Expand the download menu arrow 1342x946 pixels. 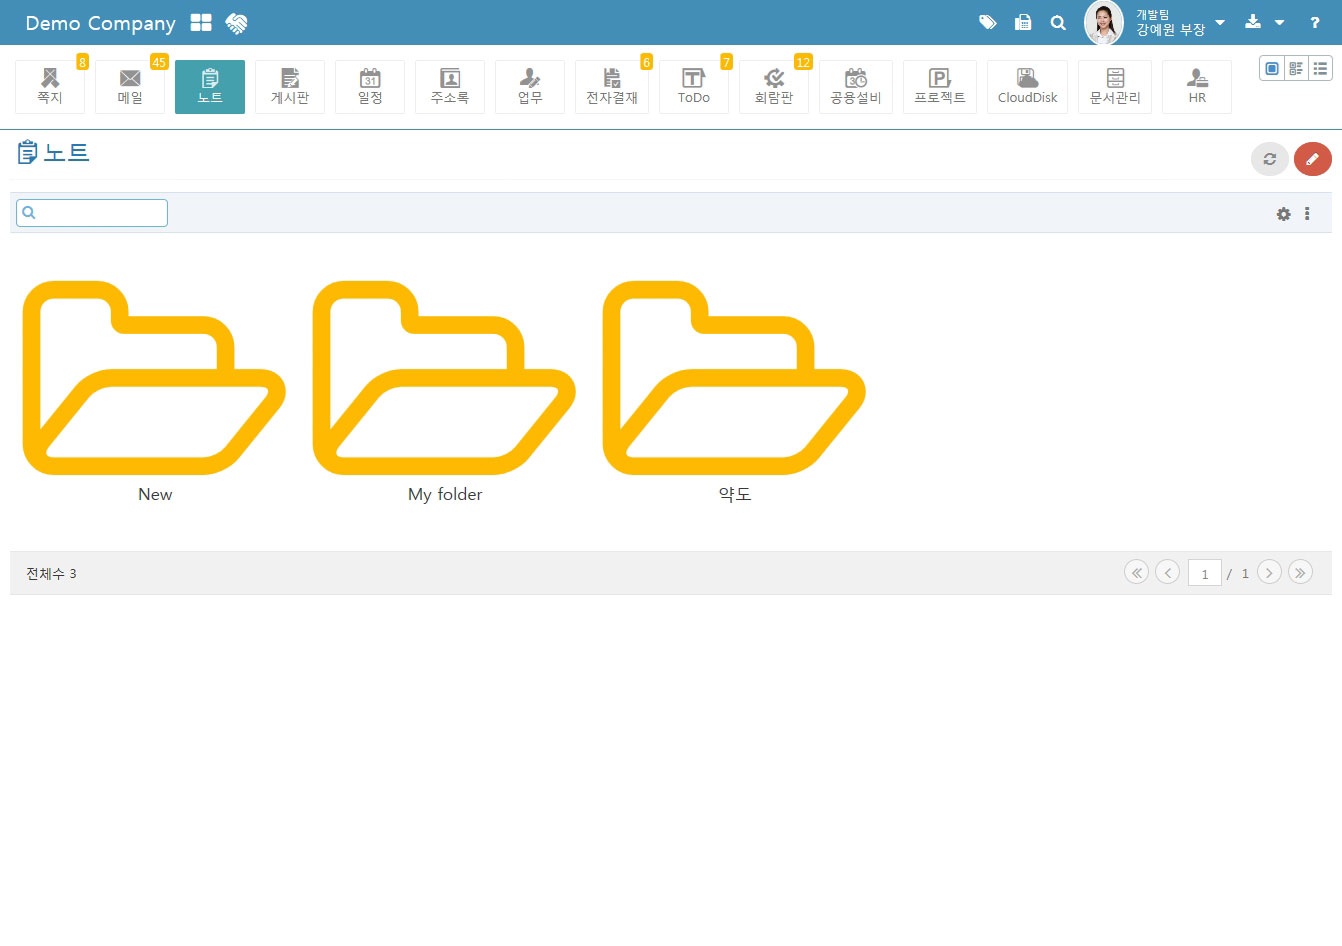tap(1279, 22)
